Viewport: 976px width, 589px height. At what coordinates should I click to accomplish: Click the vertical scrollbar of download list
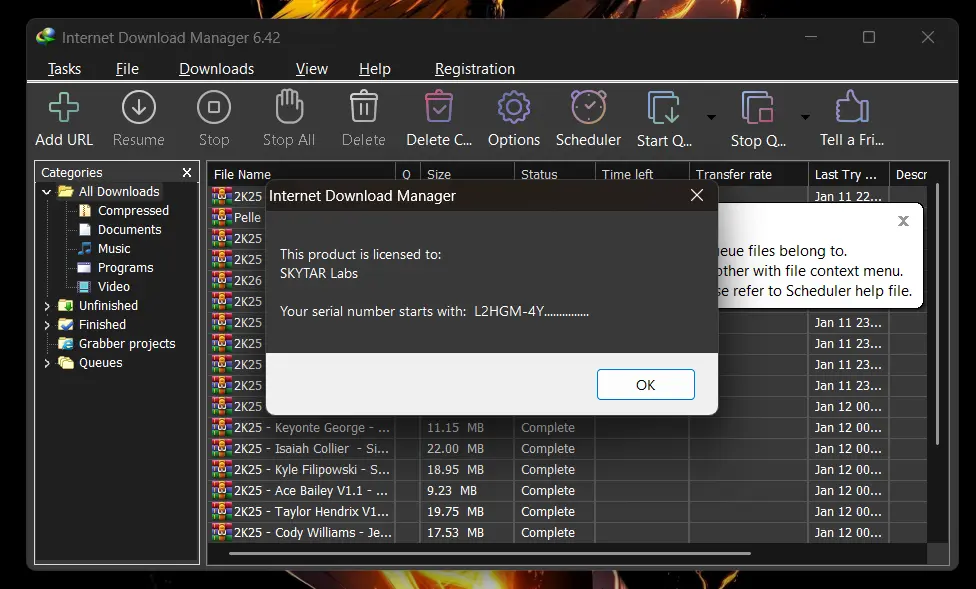pos(937,314)
